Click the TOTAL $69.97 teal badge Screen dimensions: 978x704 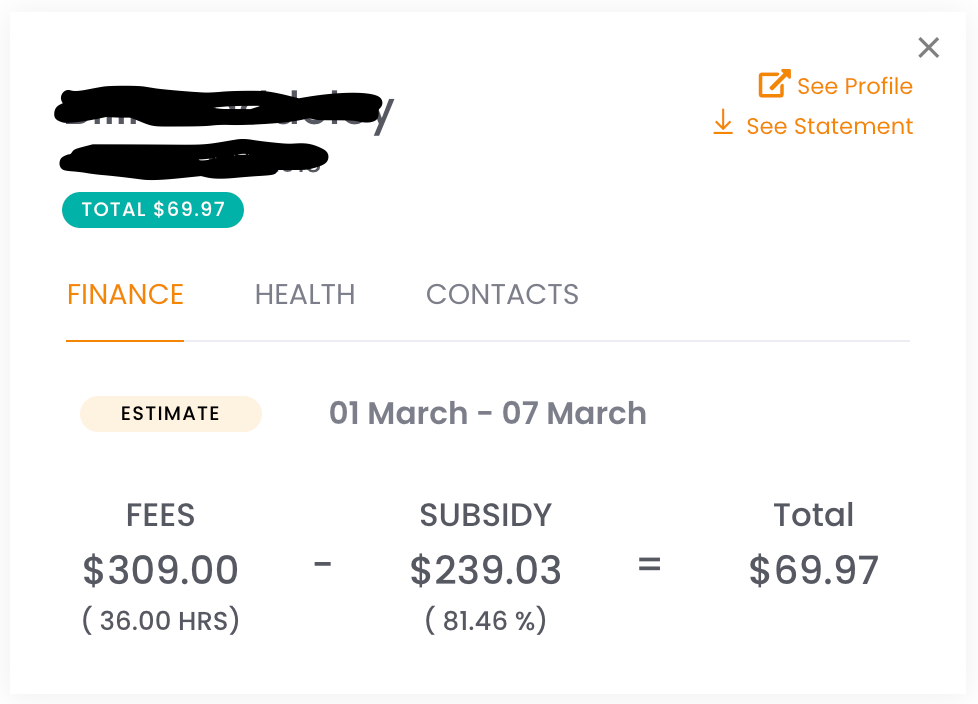(153, 210)
